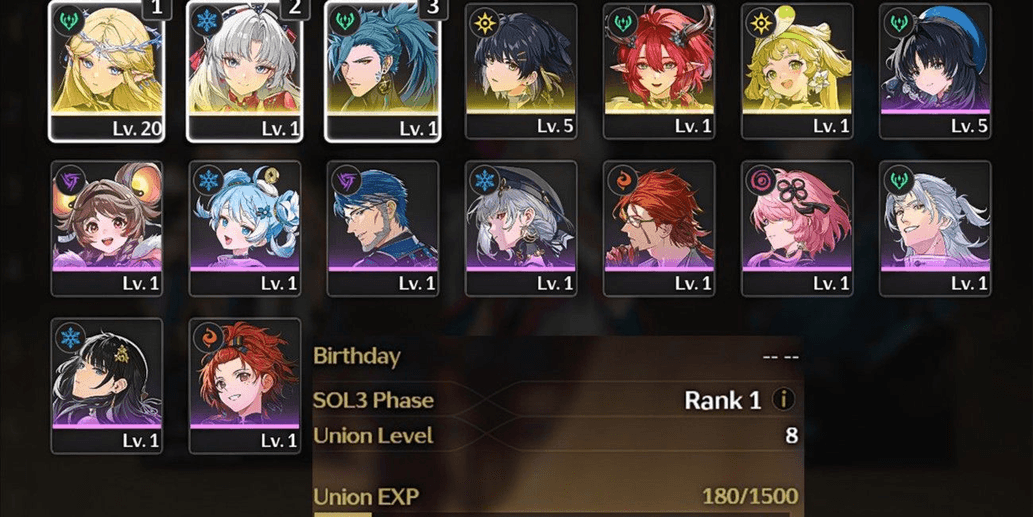1033x517 pixels.
Task: Click the flame icon on the red-haired glasses man card
Action: tap(623, 180)
